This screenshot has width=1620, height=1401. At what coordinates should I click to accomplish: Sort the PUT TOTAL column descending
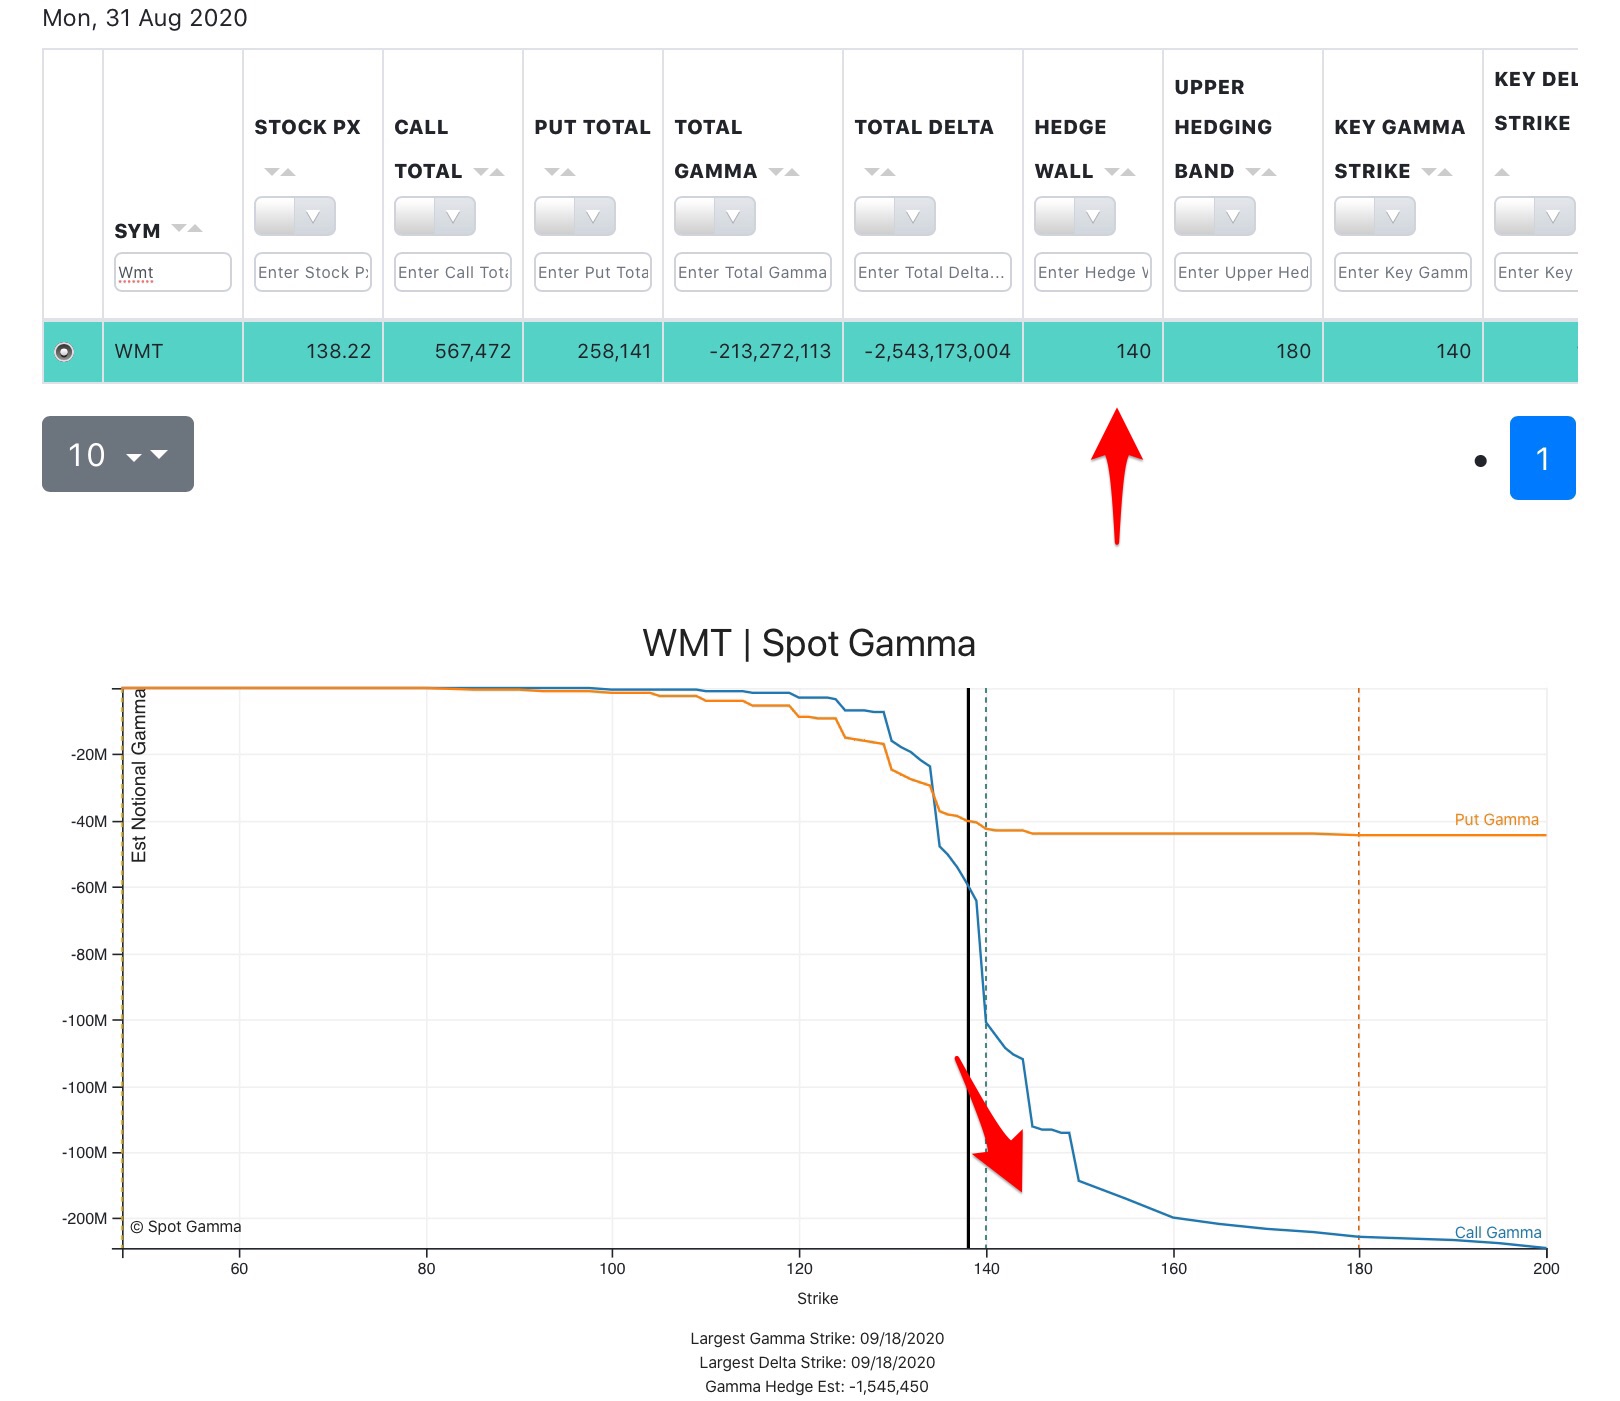point(551,171)
